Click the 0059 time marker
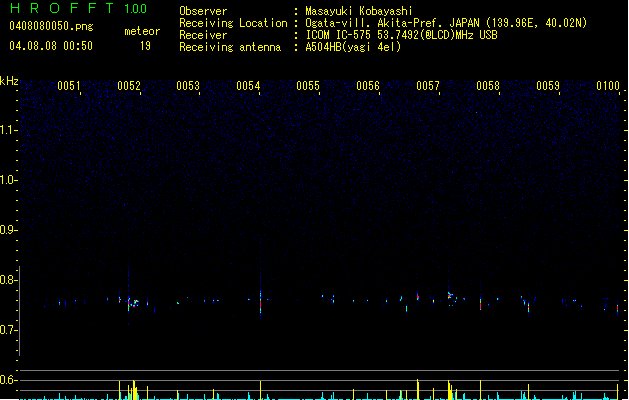 (548, 86)
